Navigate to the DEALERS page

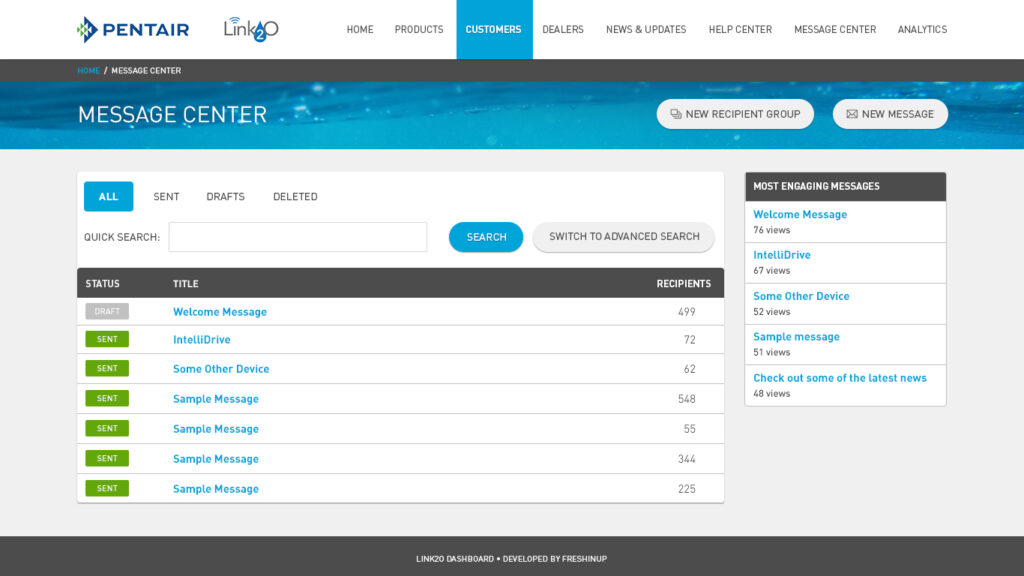coord(563,29)
